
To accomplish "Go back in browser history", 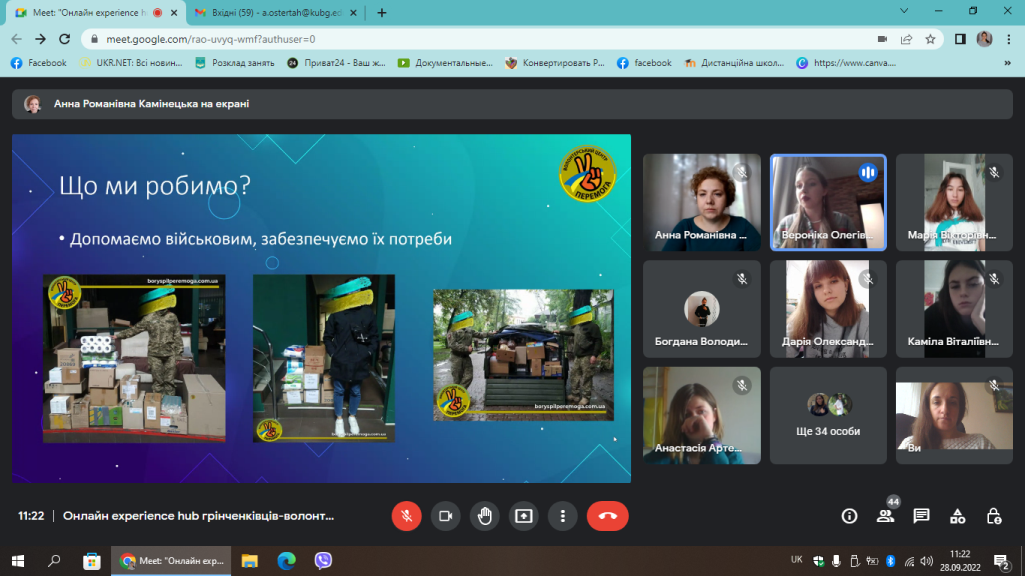I will point(16,39).
